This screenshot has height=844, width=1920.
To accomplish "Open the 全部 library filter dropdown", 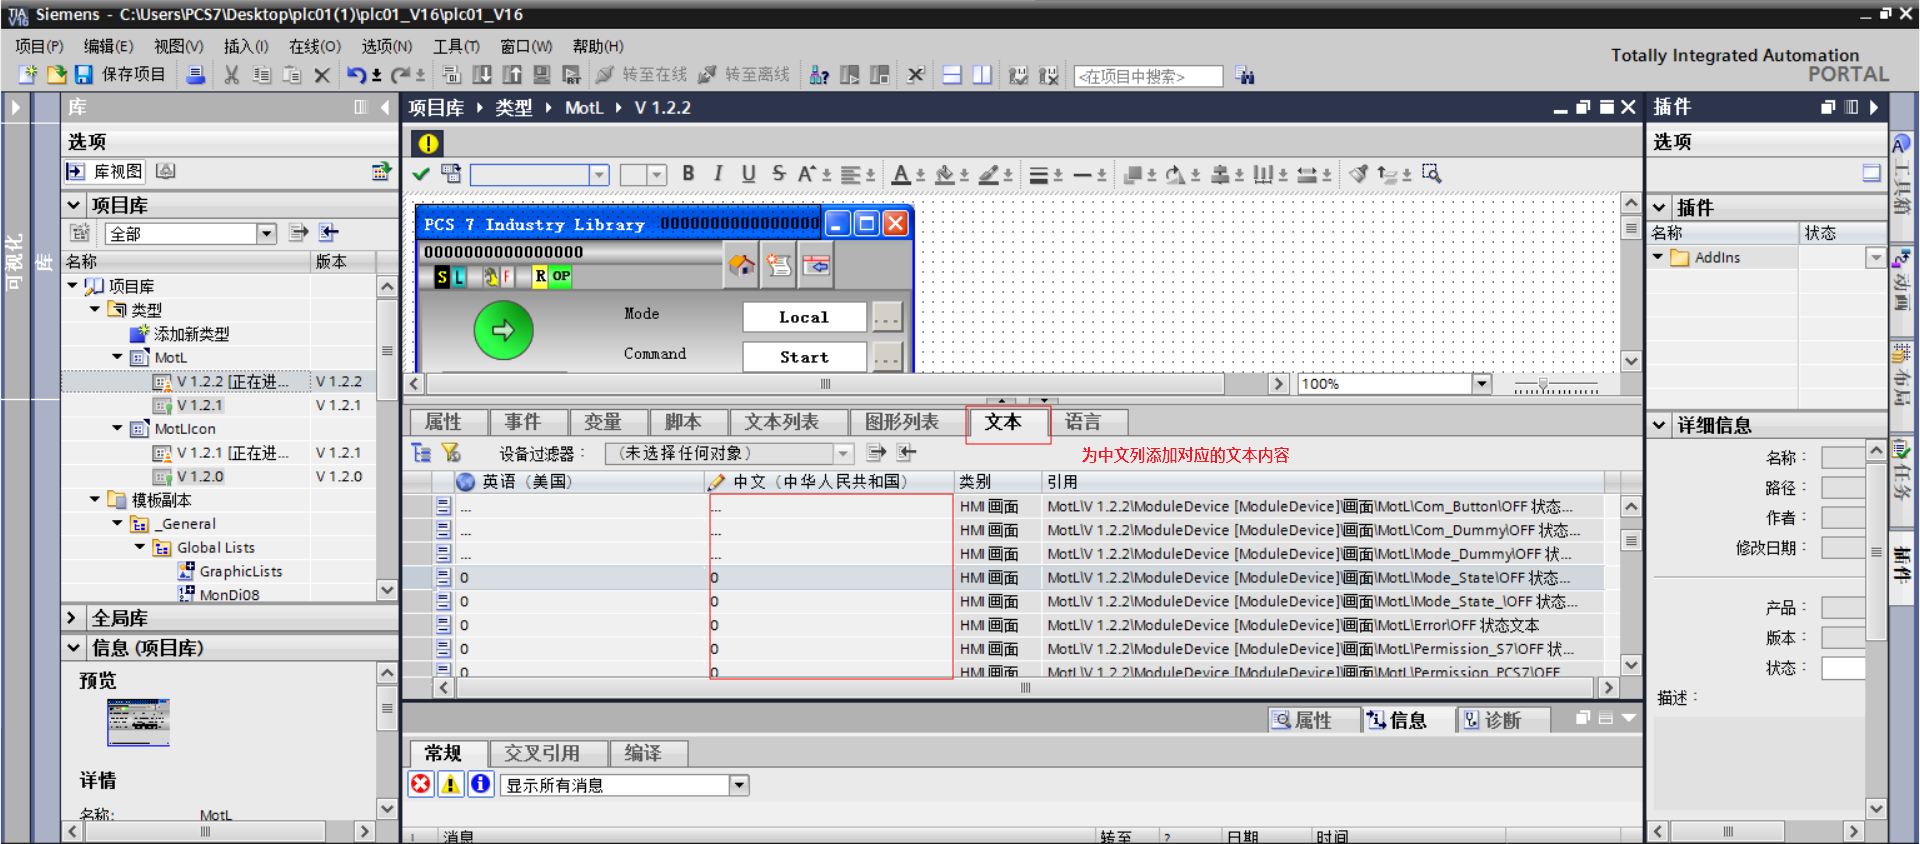I will (x=266, y=234).
